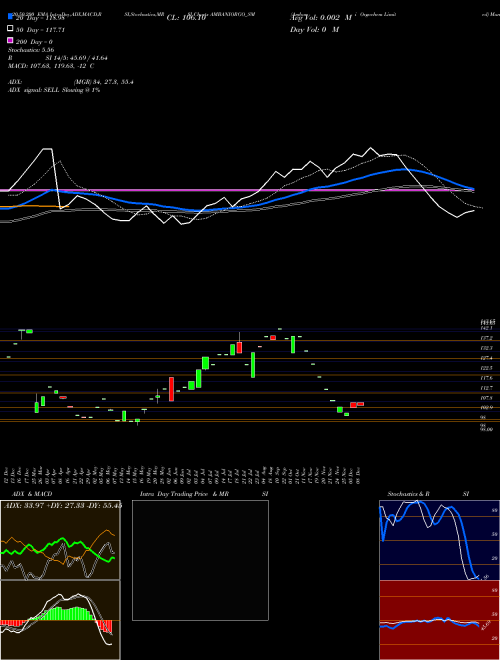Click the 'MACD: 107.68, 119.68, -12 C' line
The height and width of the screenshot is (660, 500).
(51, 66)
